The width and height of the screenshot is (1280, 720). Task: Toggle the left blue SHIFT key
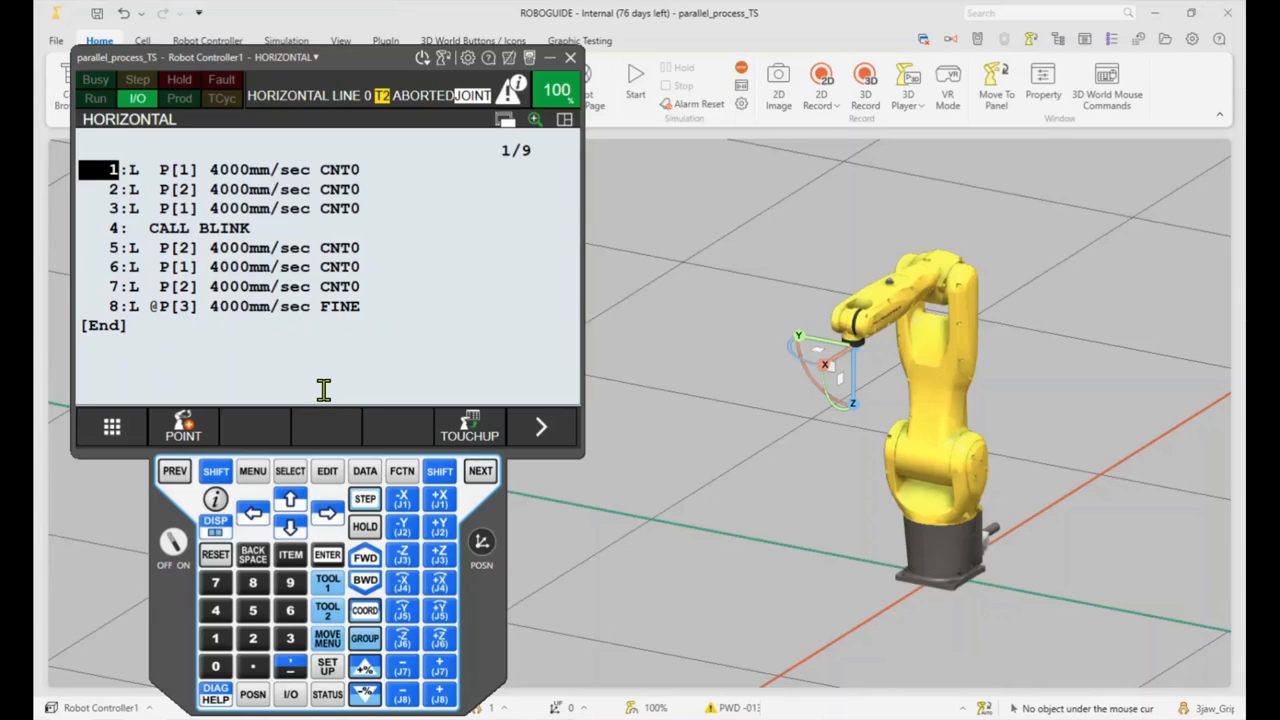point(215,471)
